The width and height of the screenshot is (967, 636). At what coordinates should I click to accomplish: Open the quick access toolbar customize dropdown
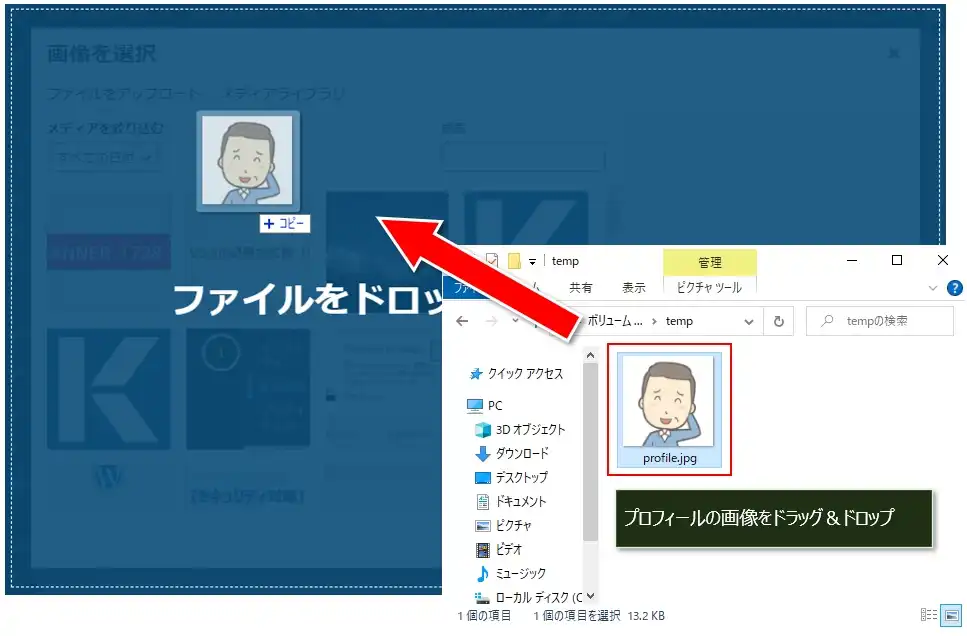[533, 262]
